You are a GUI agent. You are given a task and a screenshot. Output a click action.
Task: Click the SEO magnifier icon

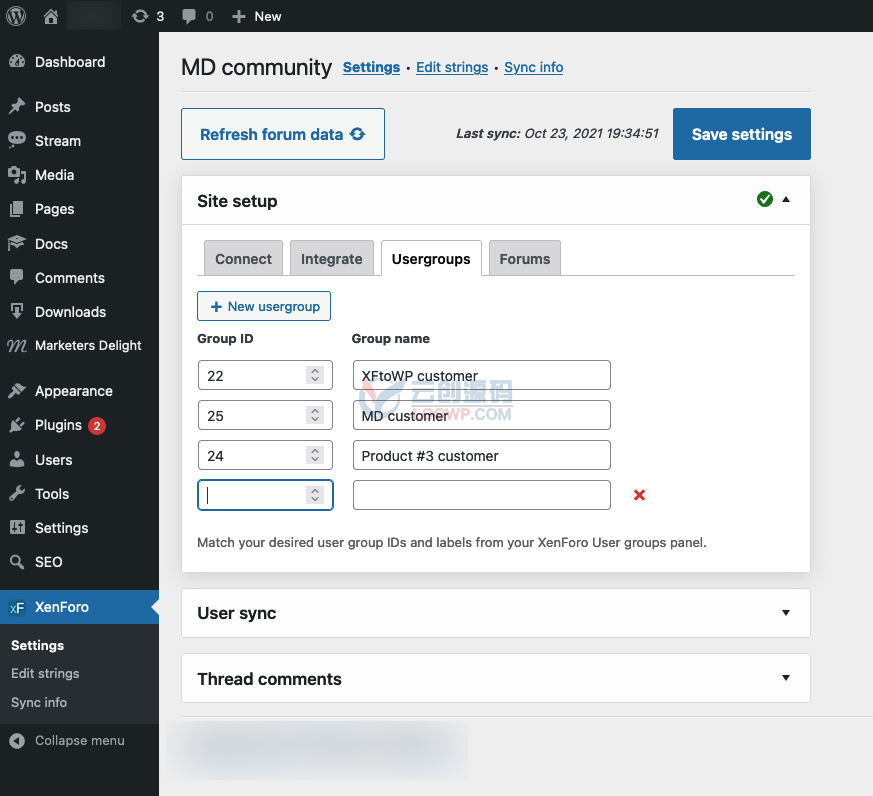pos(17,562)
